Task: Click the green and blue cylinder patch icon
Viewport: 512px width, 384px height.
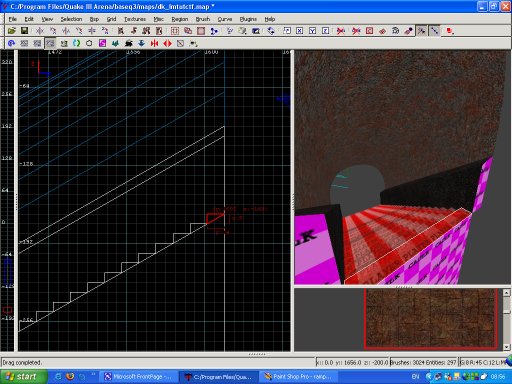Action: pos(76,43)
